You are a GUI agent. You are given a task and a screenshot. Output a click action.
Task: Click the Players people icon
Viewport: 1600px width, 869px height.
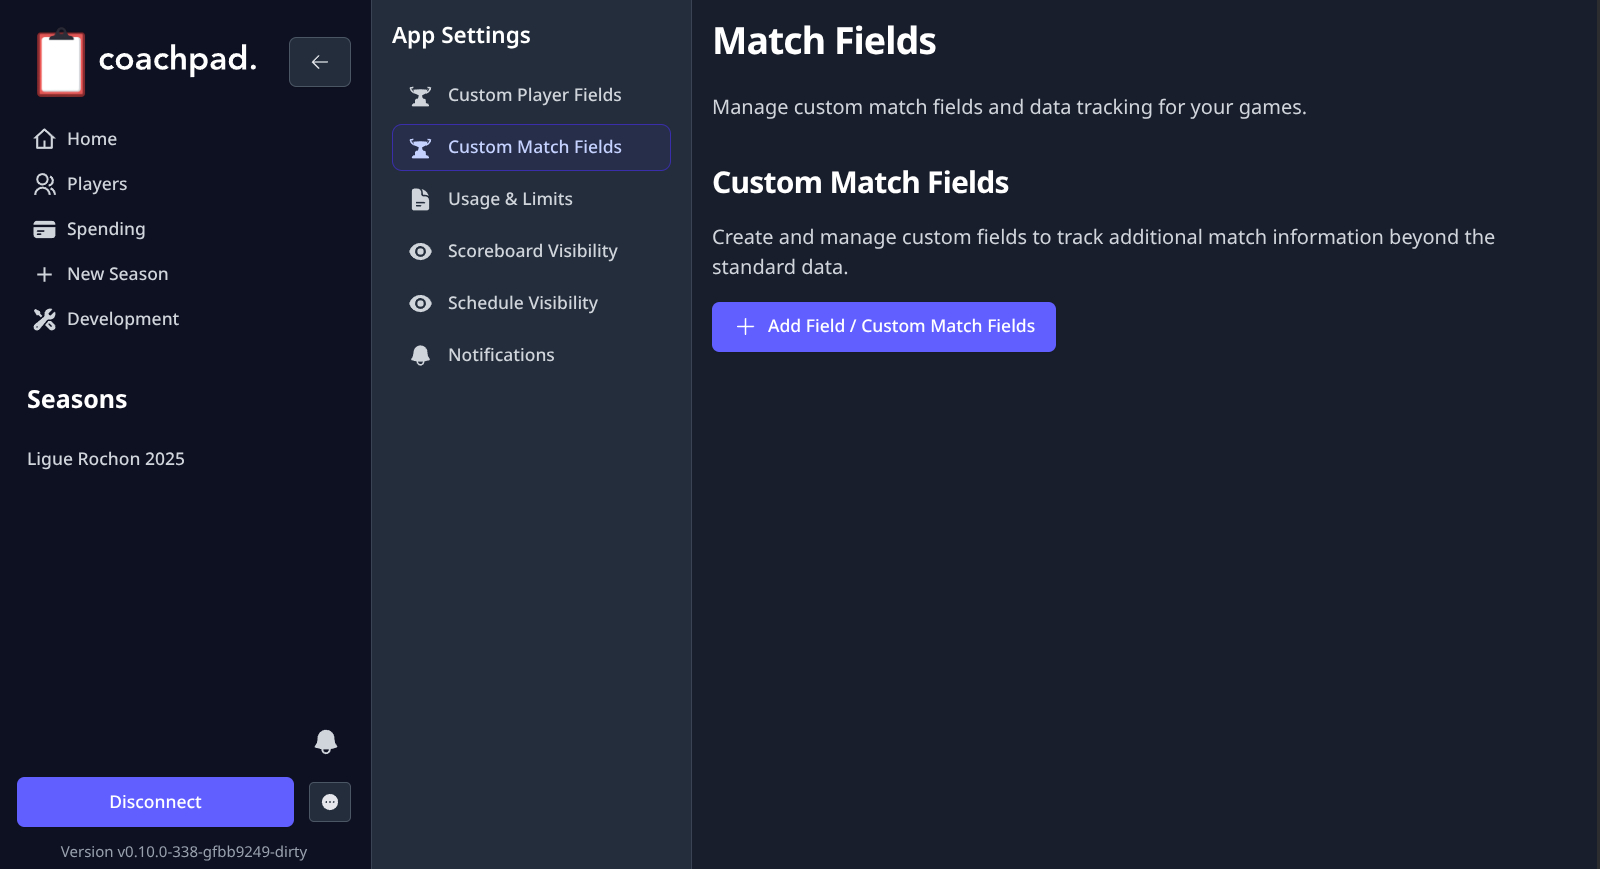coord(44,184)
